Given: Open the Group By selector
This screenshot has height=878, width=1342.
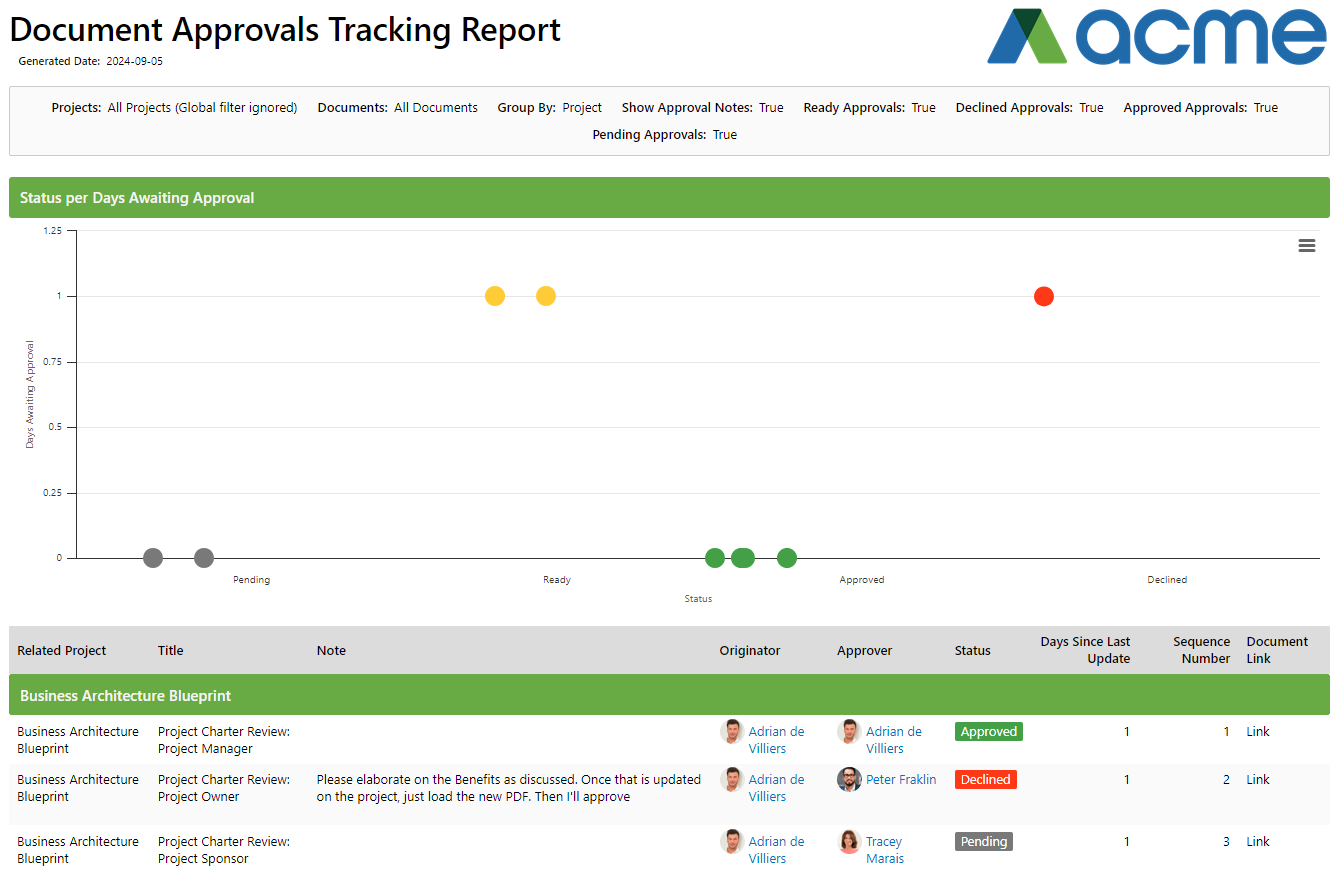Looking at the screenshot, I should tap(581, 107).
